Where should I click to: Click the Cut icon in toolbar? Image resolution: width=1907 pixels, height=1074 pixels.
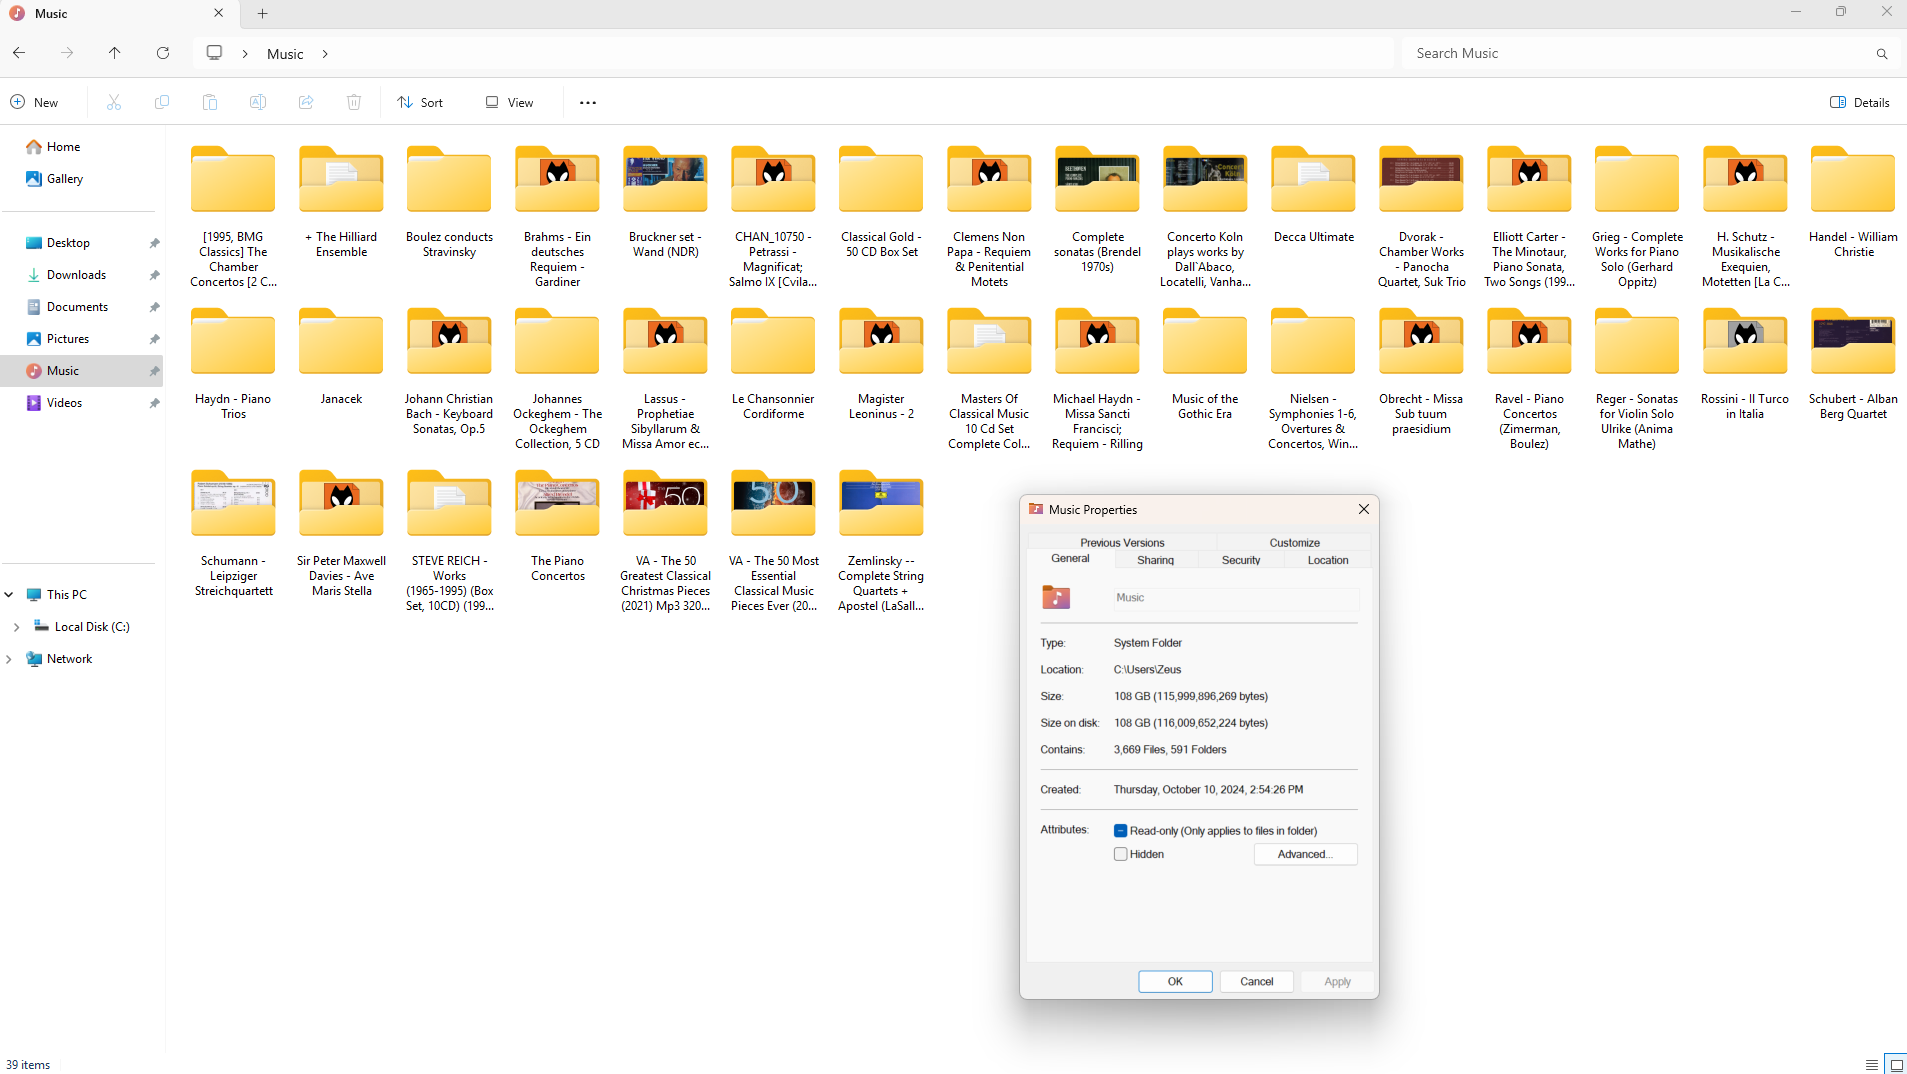tap(114, 102)
